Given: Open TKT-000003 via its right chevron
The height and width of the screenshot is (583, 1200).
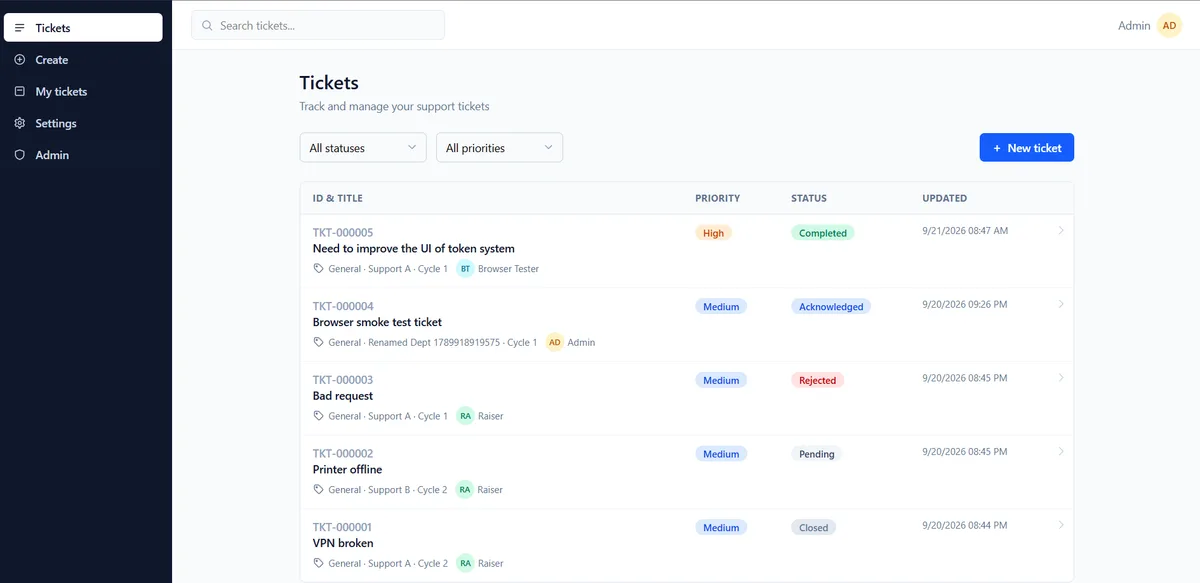Looking at the screenshot, I should point(1061,378).
